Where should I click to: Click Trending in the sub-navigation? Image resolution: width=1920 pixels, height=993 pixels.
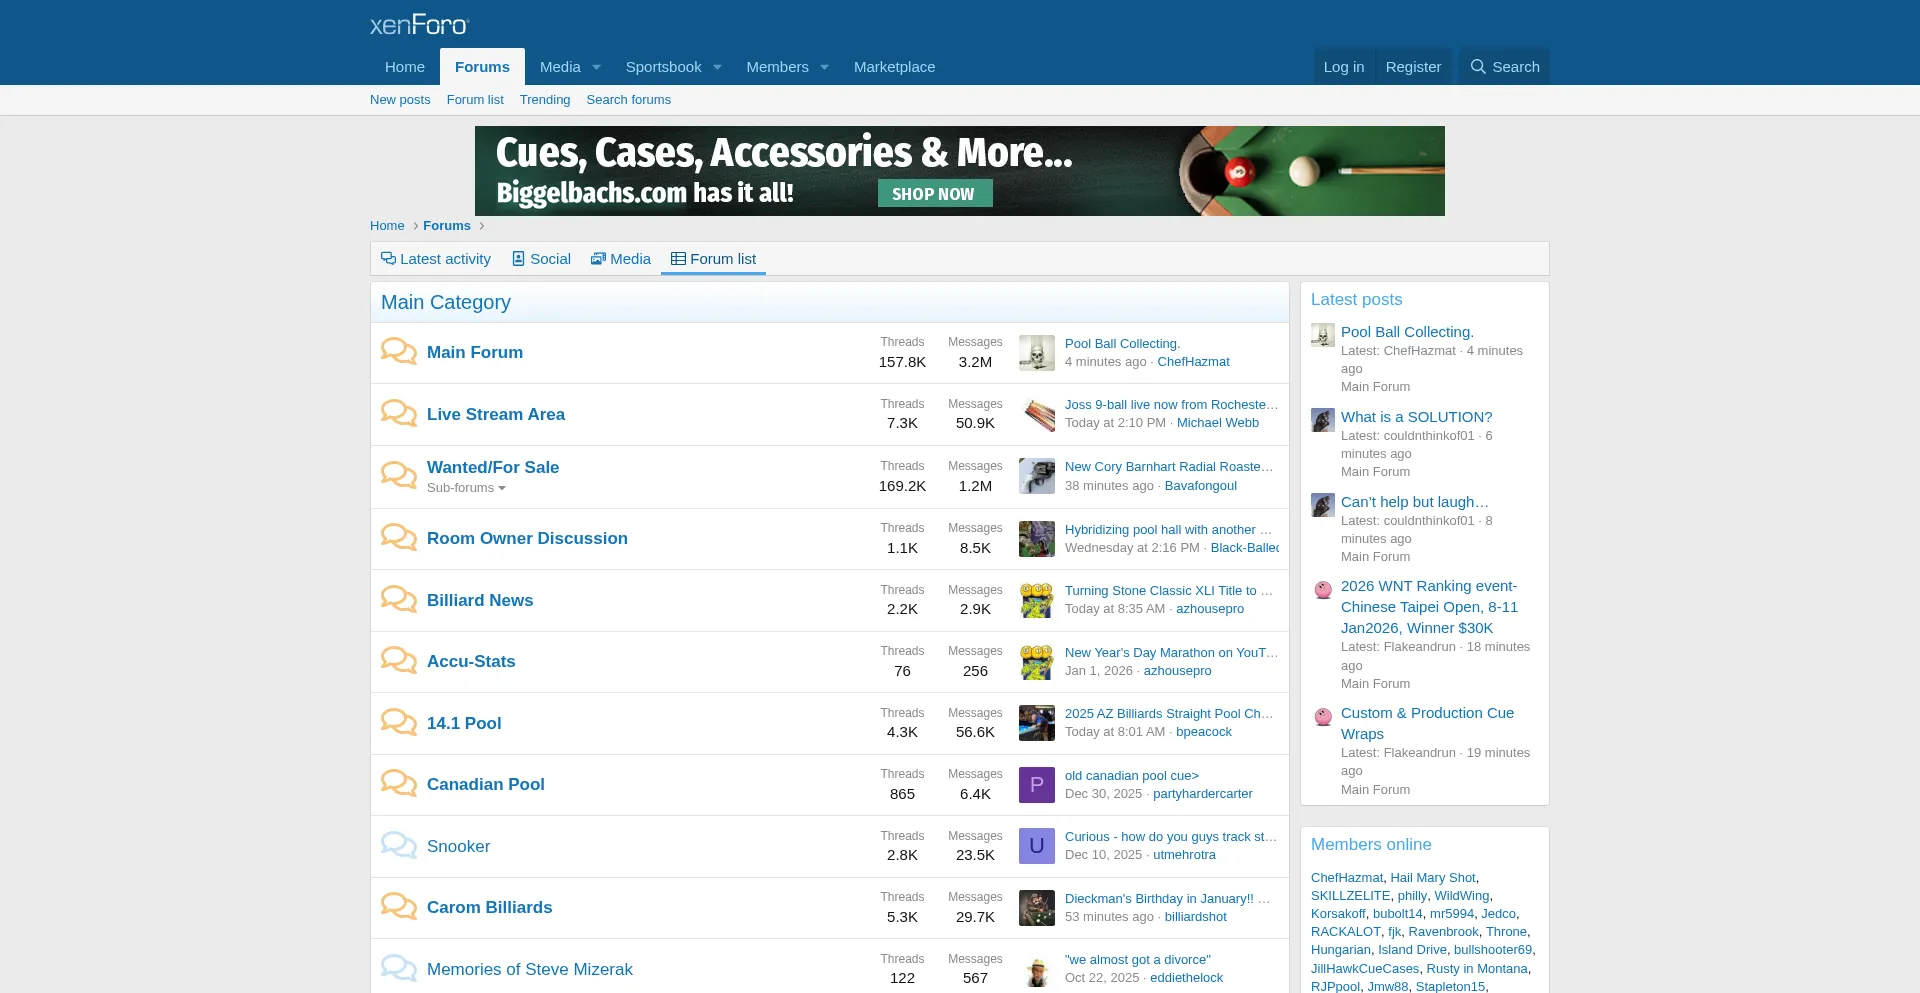point(545,99)
